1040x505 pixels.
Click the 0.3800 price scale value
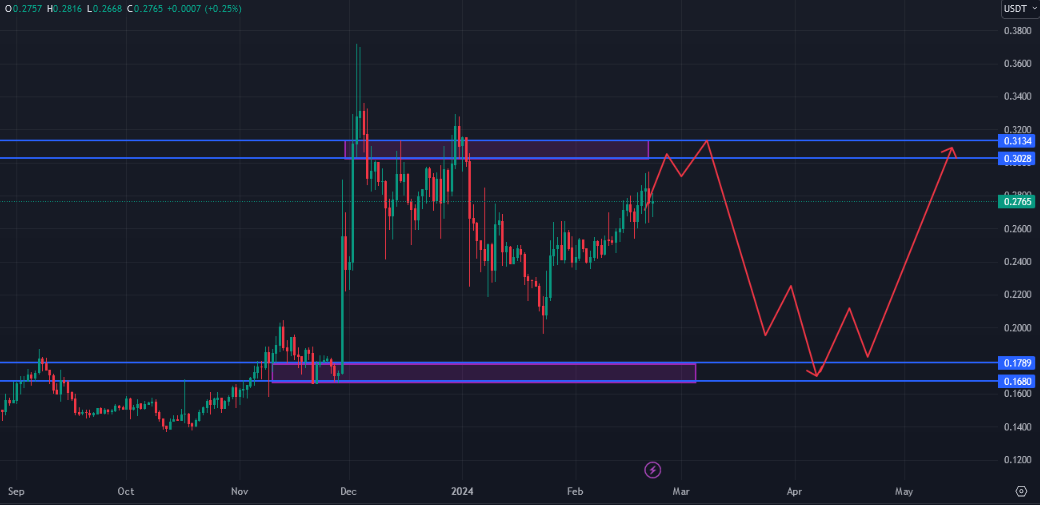tap(1017, 31)
